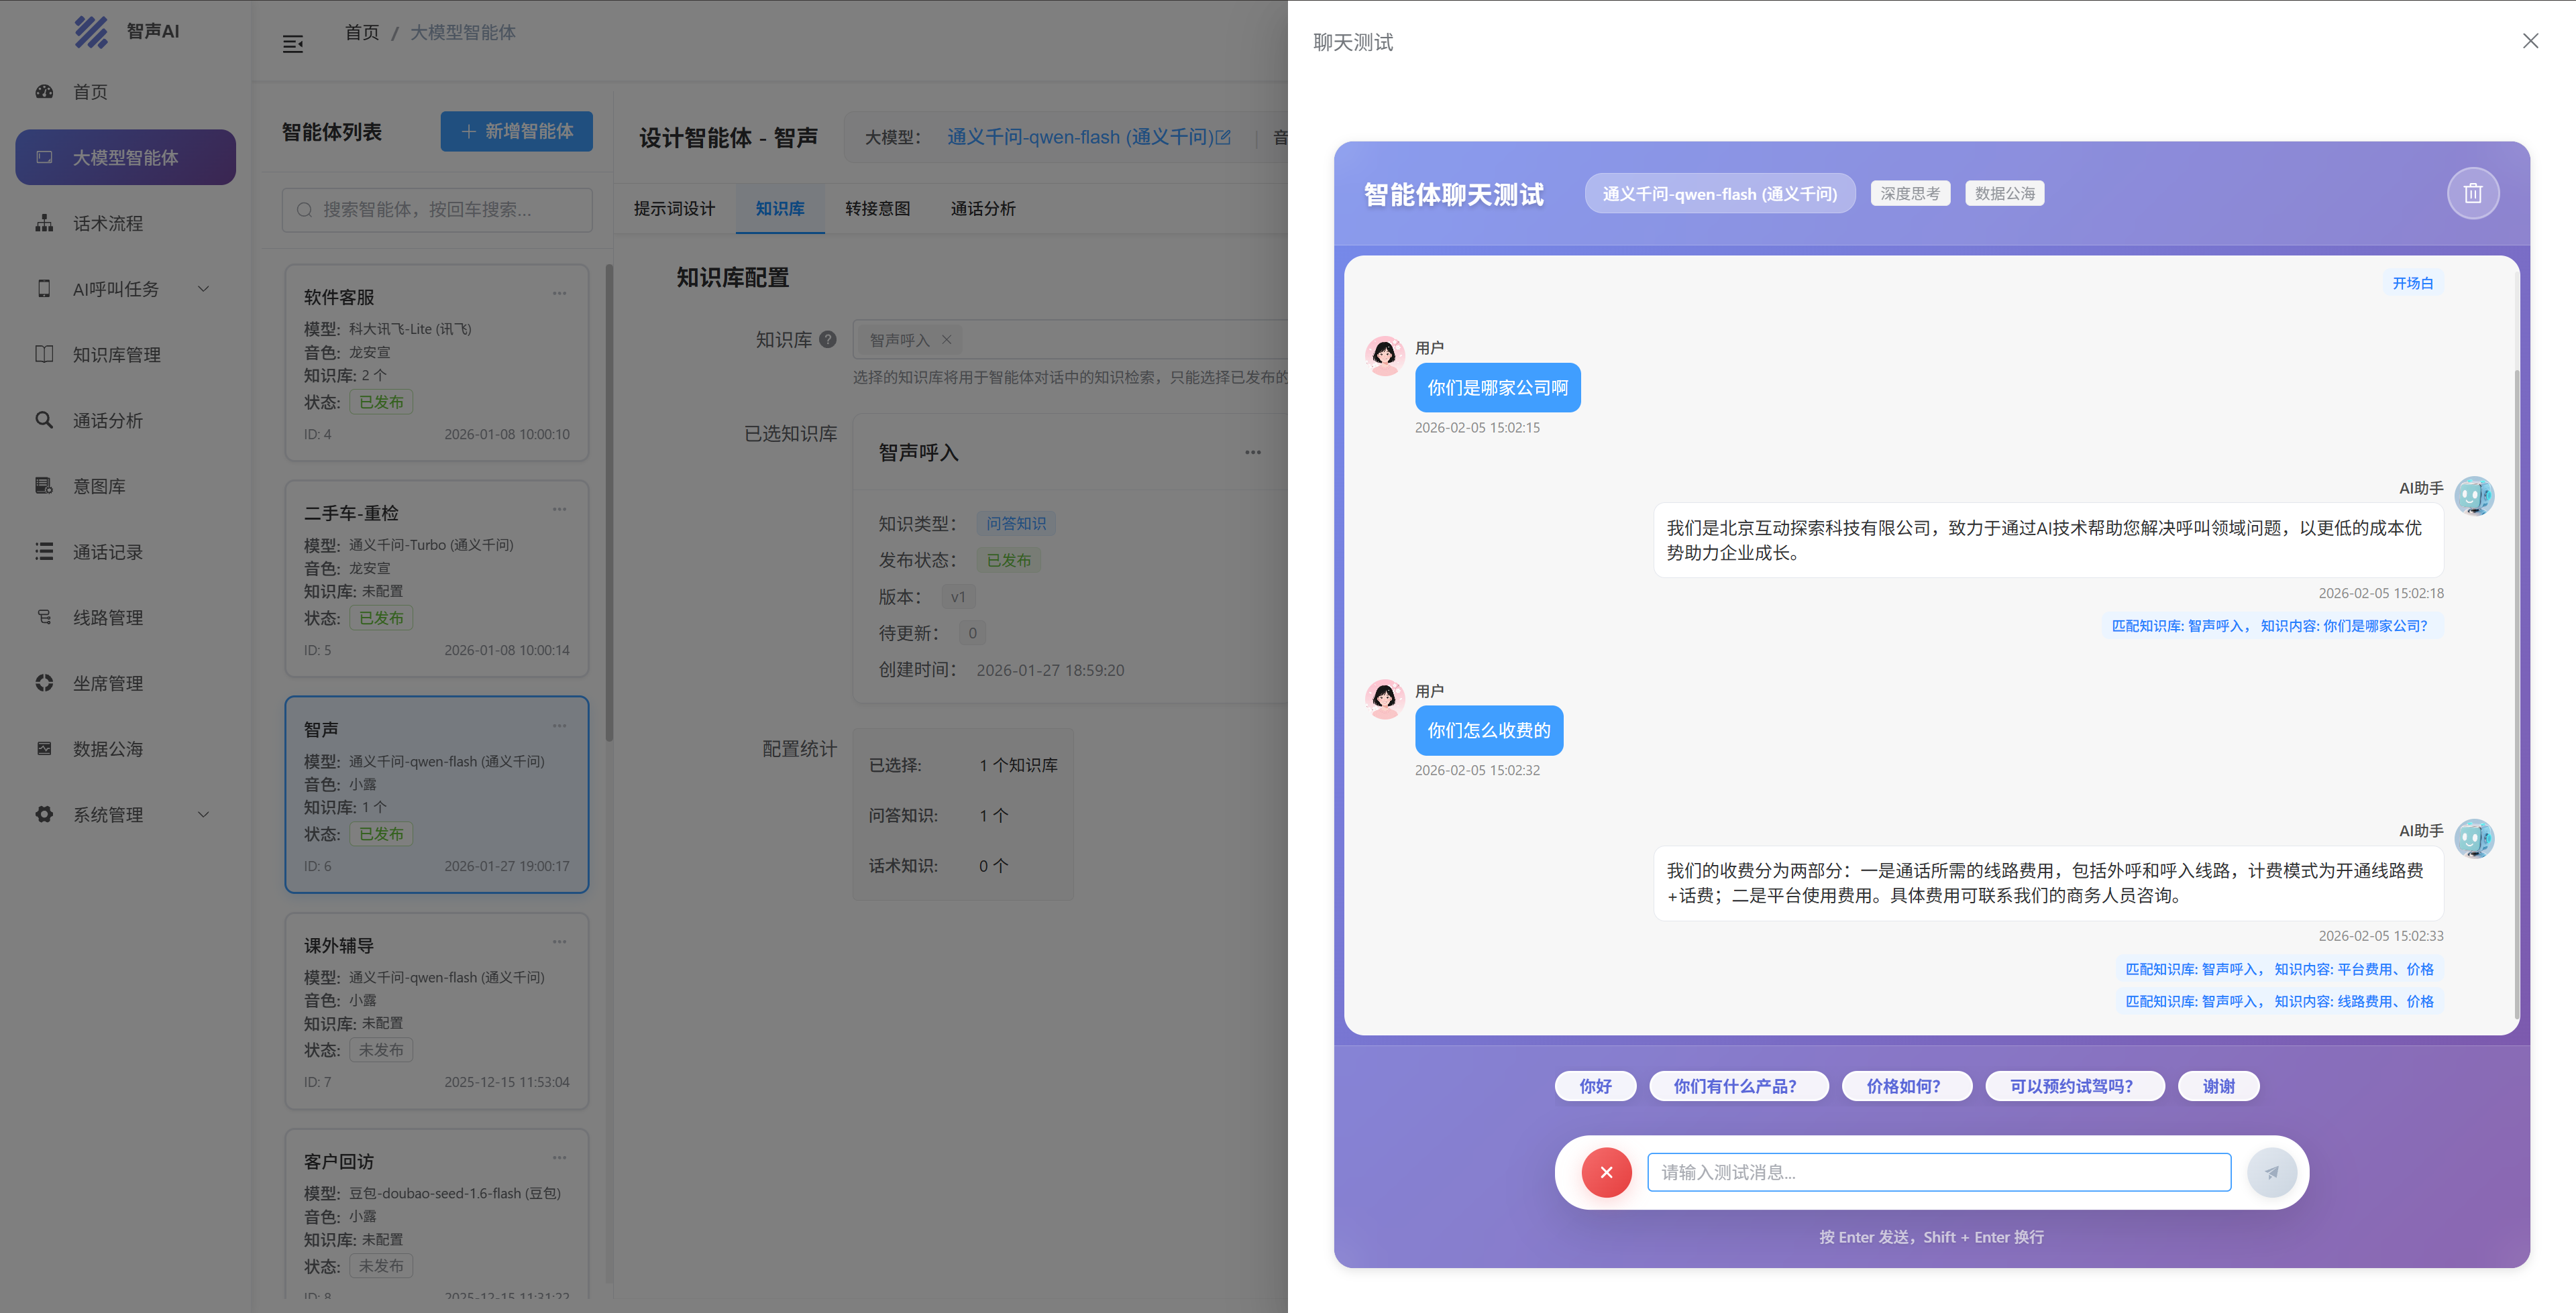2576x1313 pixels.
Task: Click the 知识库 help question mark icon
Action: (x=828, y=339)
